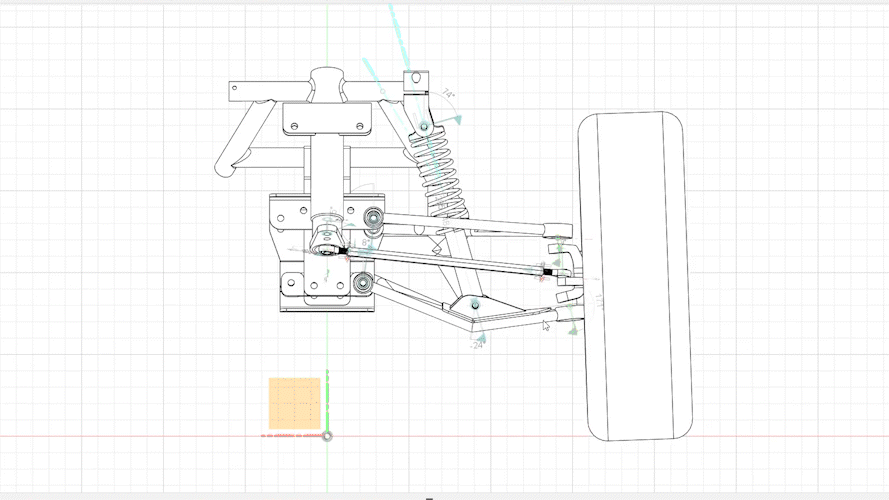
Task: Select the 74° angle dimension label
Action: pos(447,95)
